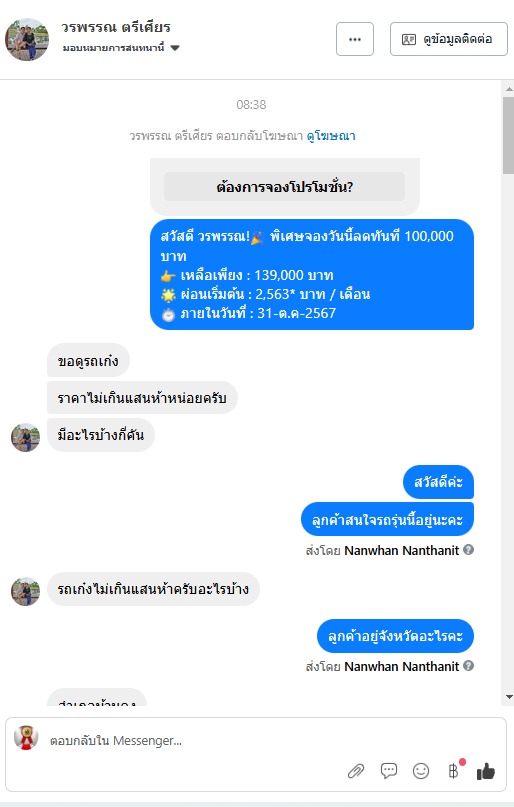The width and height of the screenshot is (514, 807).
Task: Click the customer name วรพรรณ ตรีเศียร header
Action: click(116, 27)
